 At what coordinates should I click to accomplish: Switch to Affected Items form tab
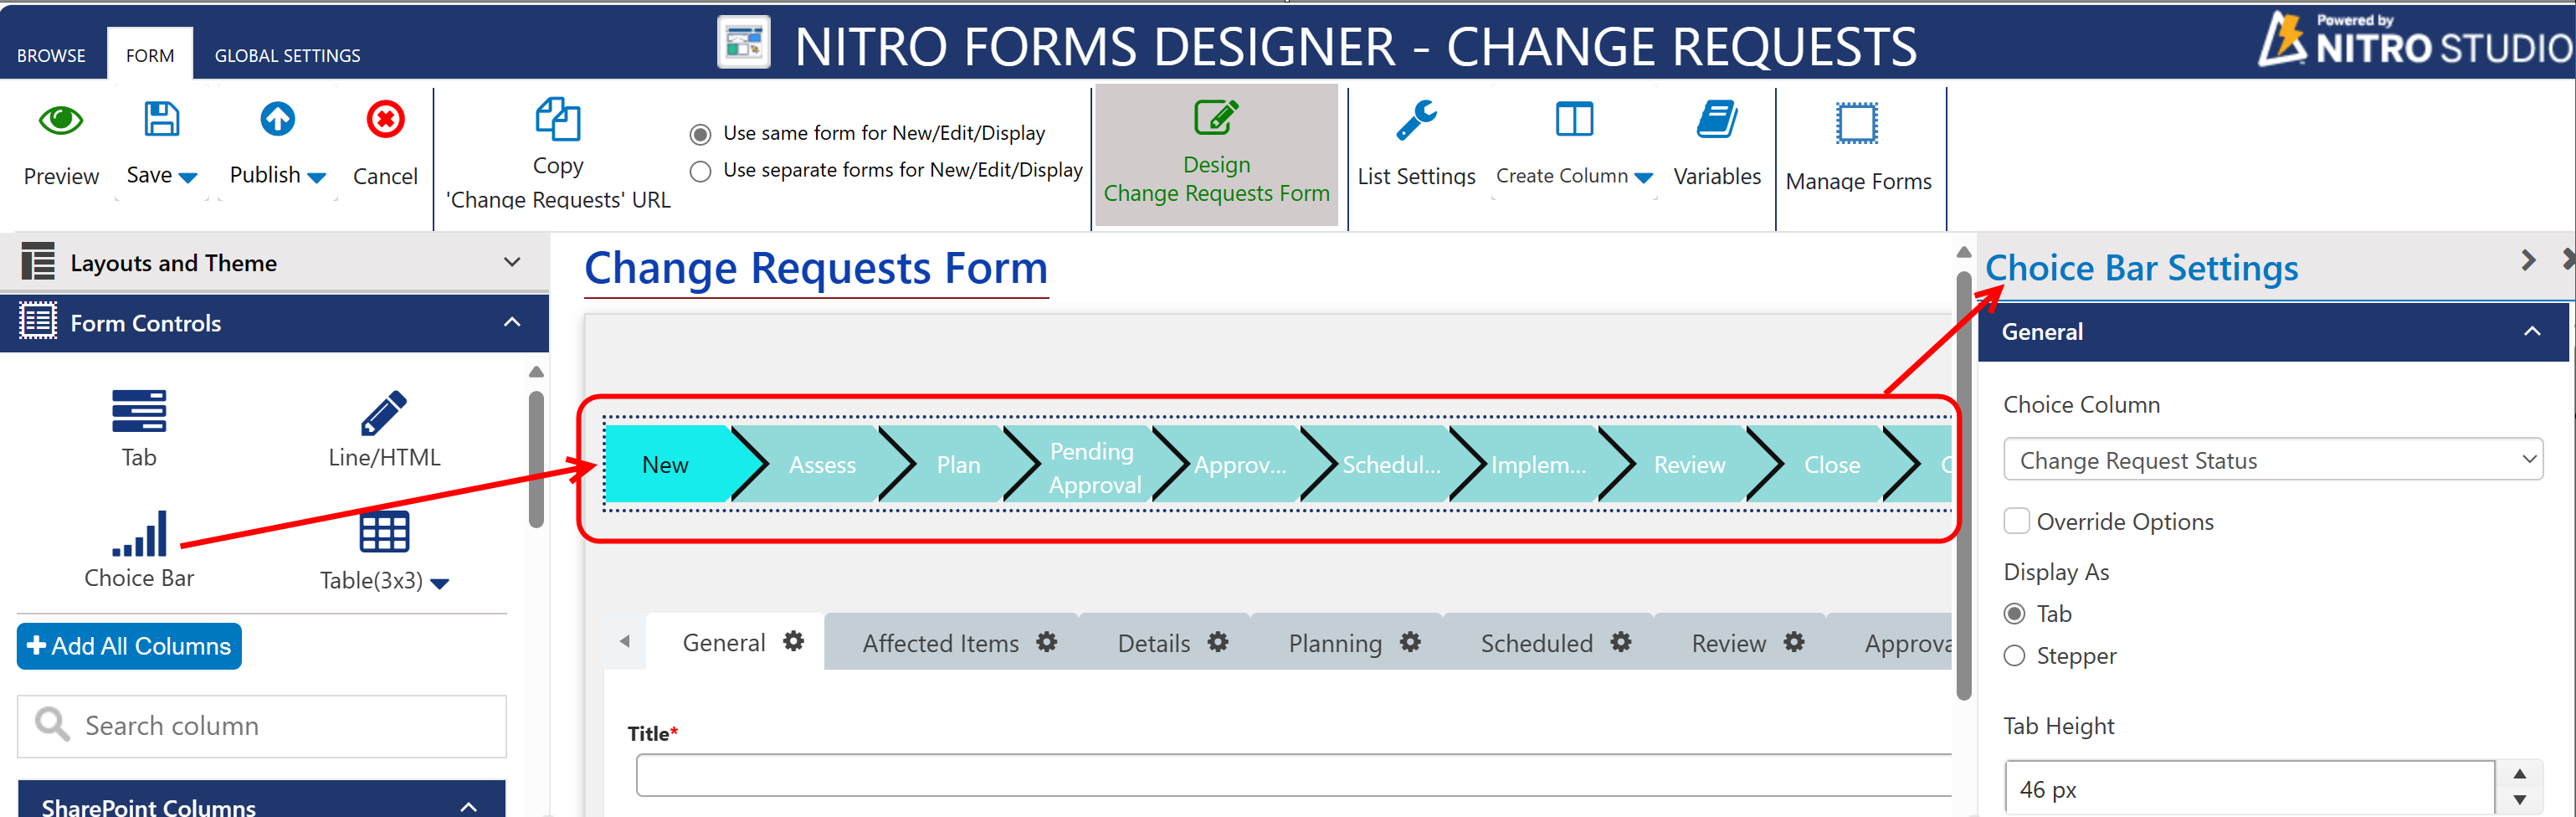pos(940,643)
